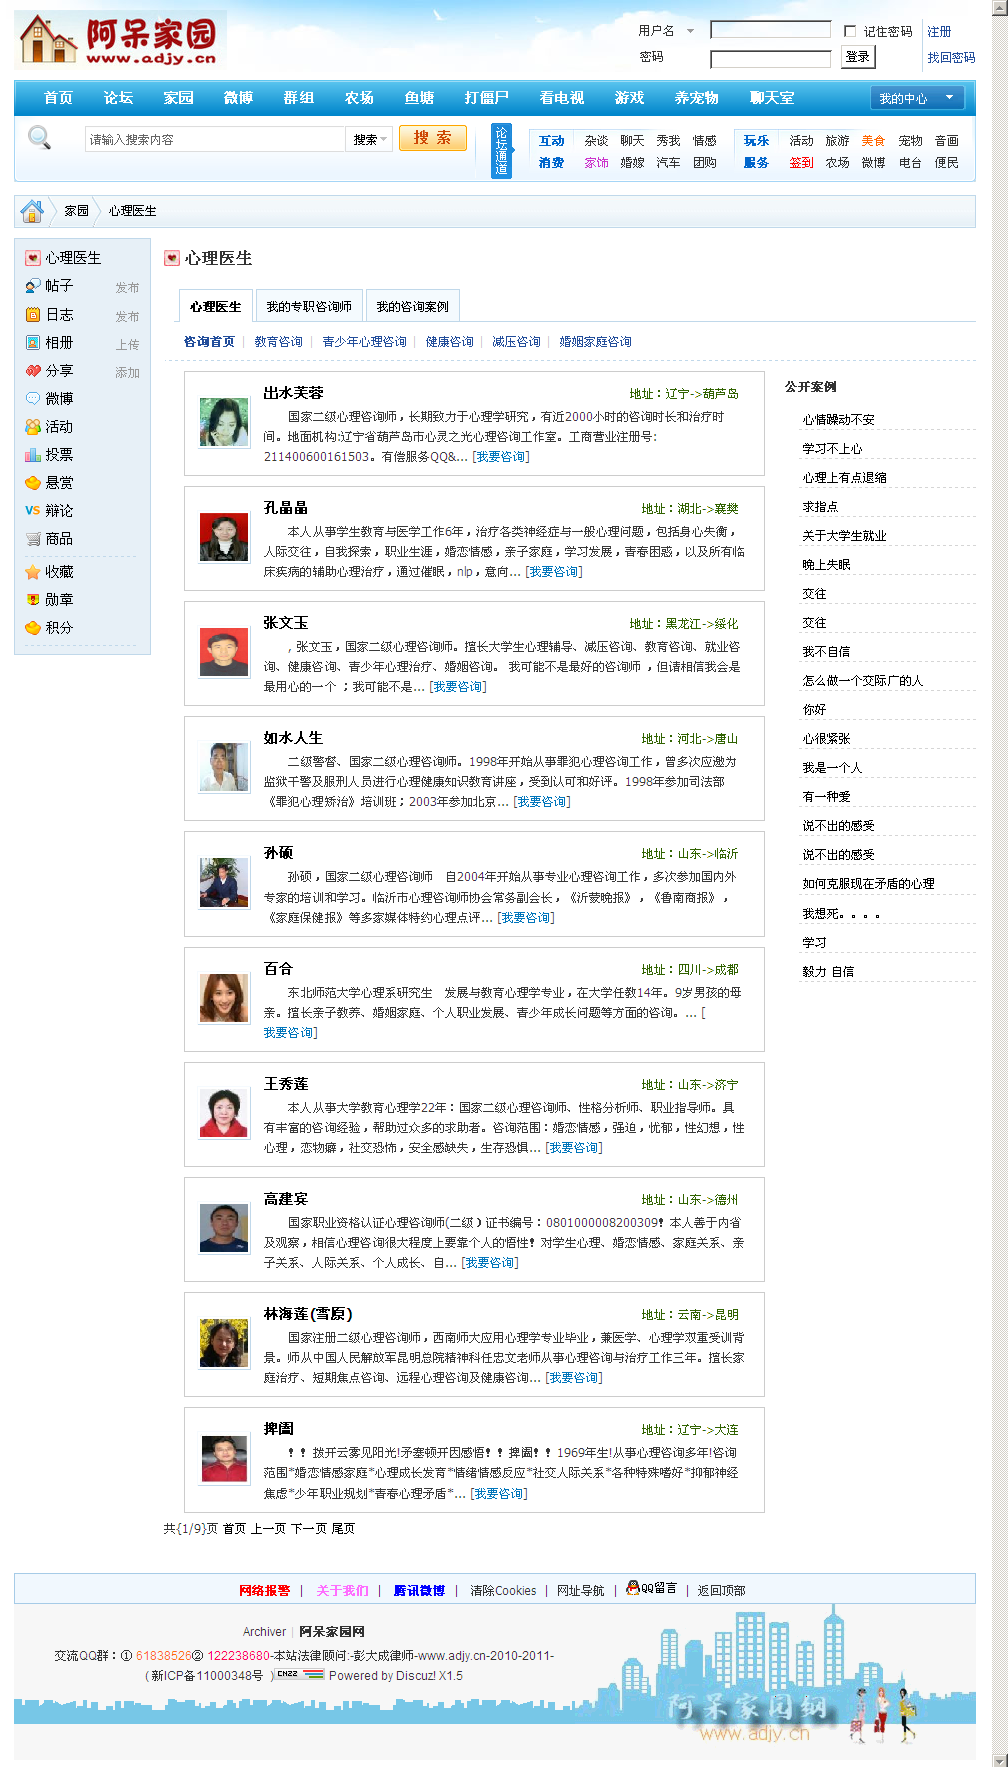Open 商品 sidebar icon
This screenshot has width=1008, height=1767.
(33, 538)
